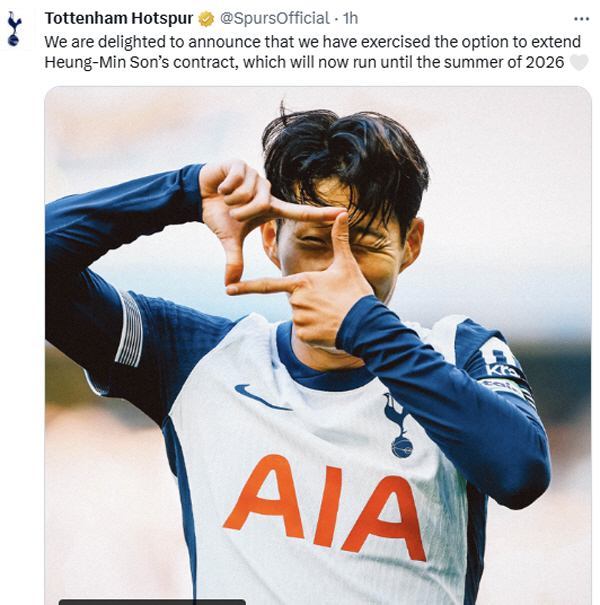Click the white heart emoji in tweet text
This screenshot has height=605, width=600.
point(579,62)
